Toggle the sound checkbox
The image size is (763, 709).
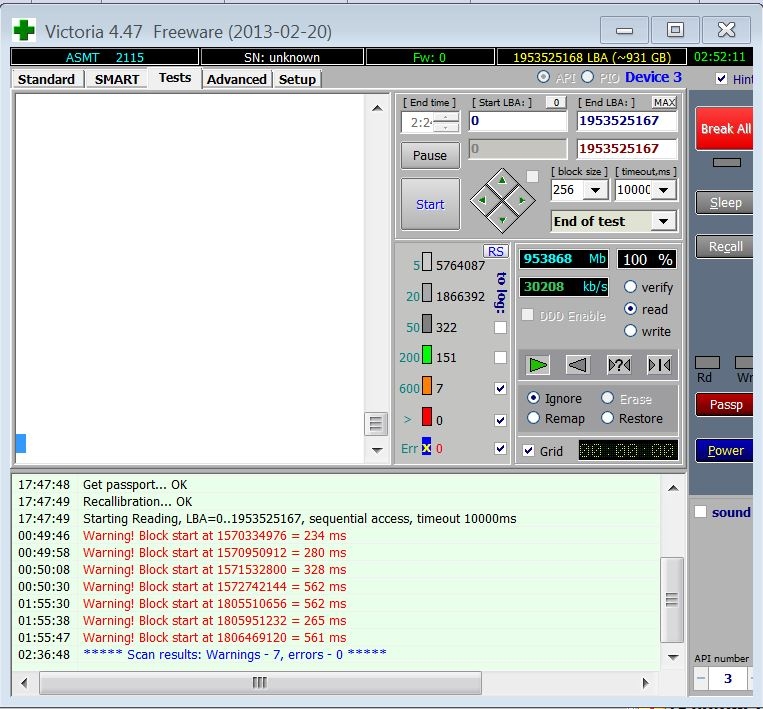click(x=700, y=511)
